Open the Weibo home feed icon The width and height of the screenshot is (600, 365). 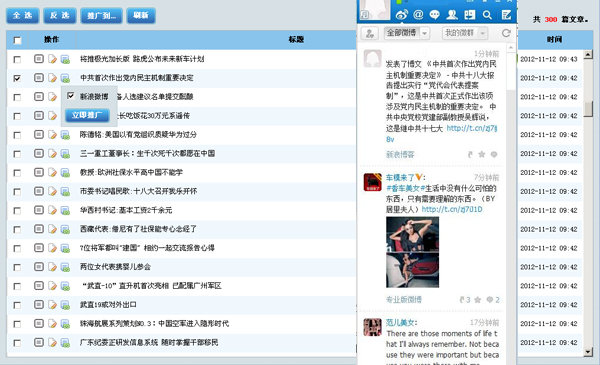401,15
